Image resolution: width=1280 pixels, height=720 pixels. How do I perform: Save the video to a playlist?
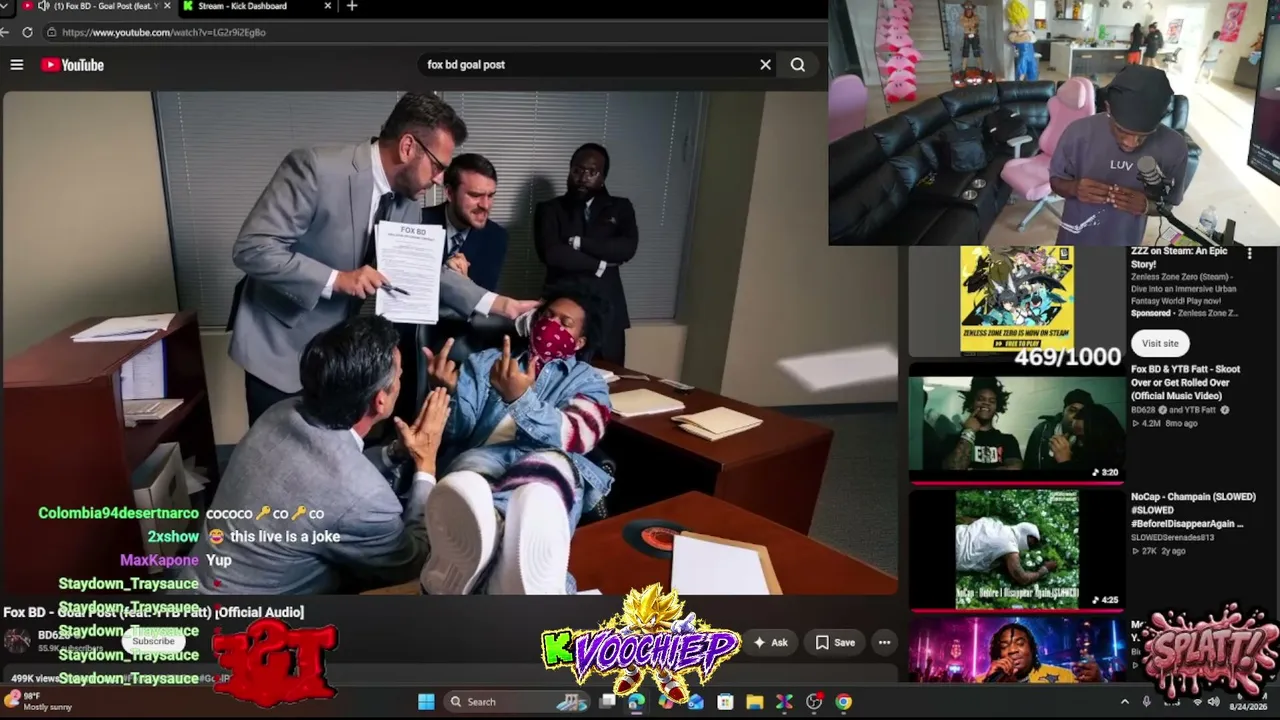click(x=835, y=643)
